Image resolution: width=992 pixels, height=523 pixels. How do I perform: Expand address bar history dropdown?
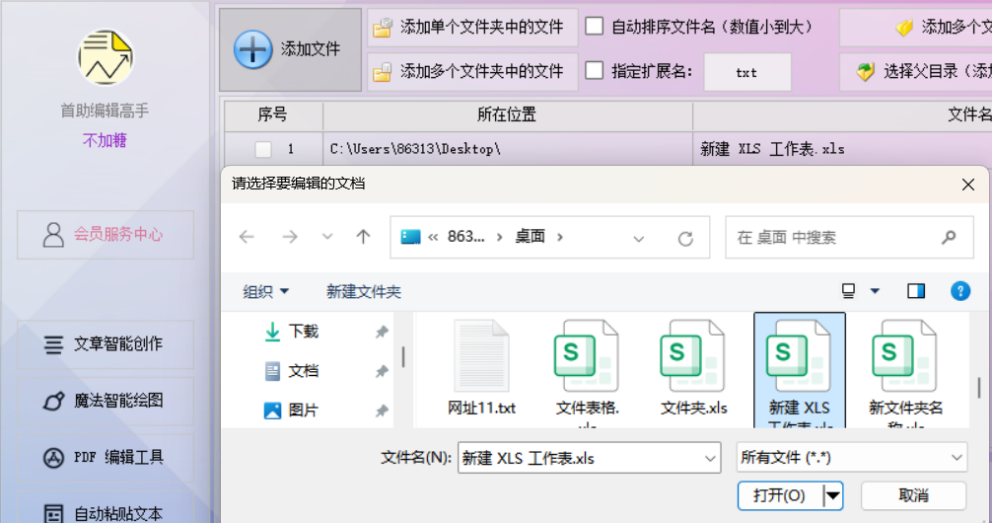(639, 238)
